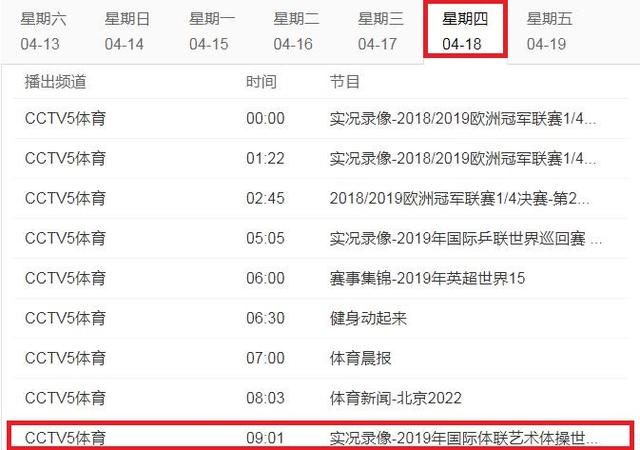This screenshot has height=450, width=640.
Task: Show the 星期三 04-17 schedule
Action: [380, 31]
